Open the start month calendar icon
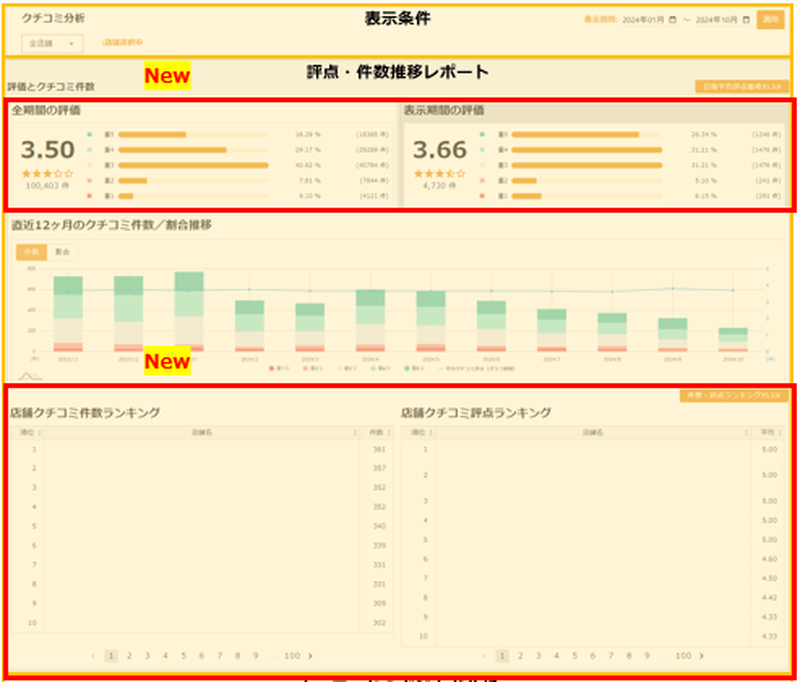The image size is (800, 682). click(672, 19)
